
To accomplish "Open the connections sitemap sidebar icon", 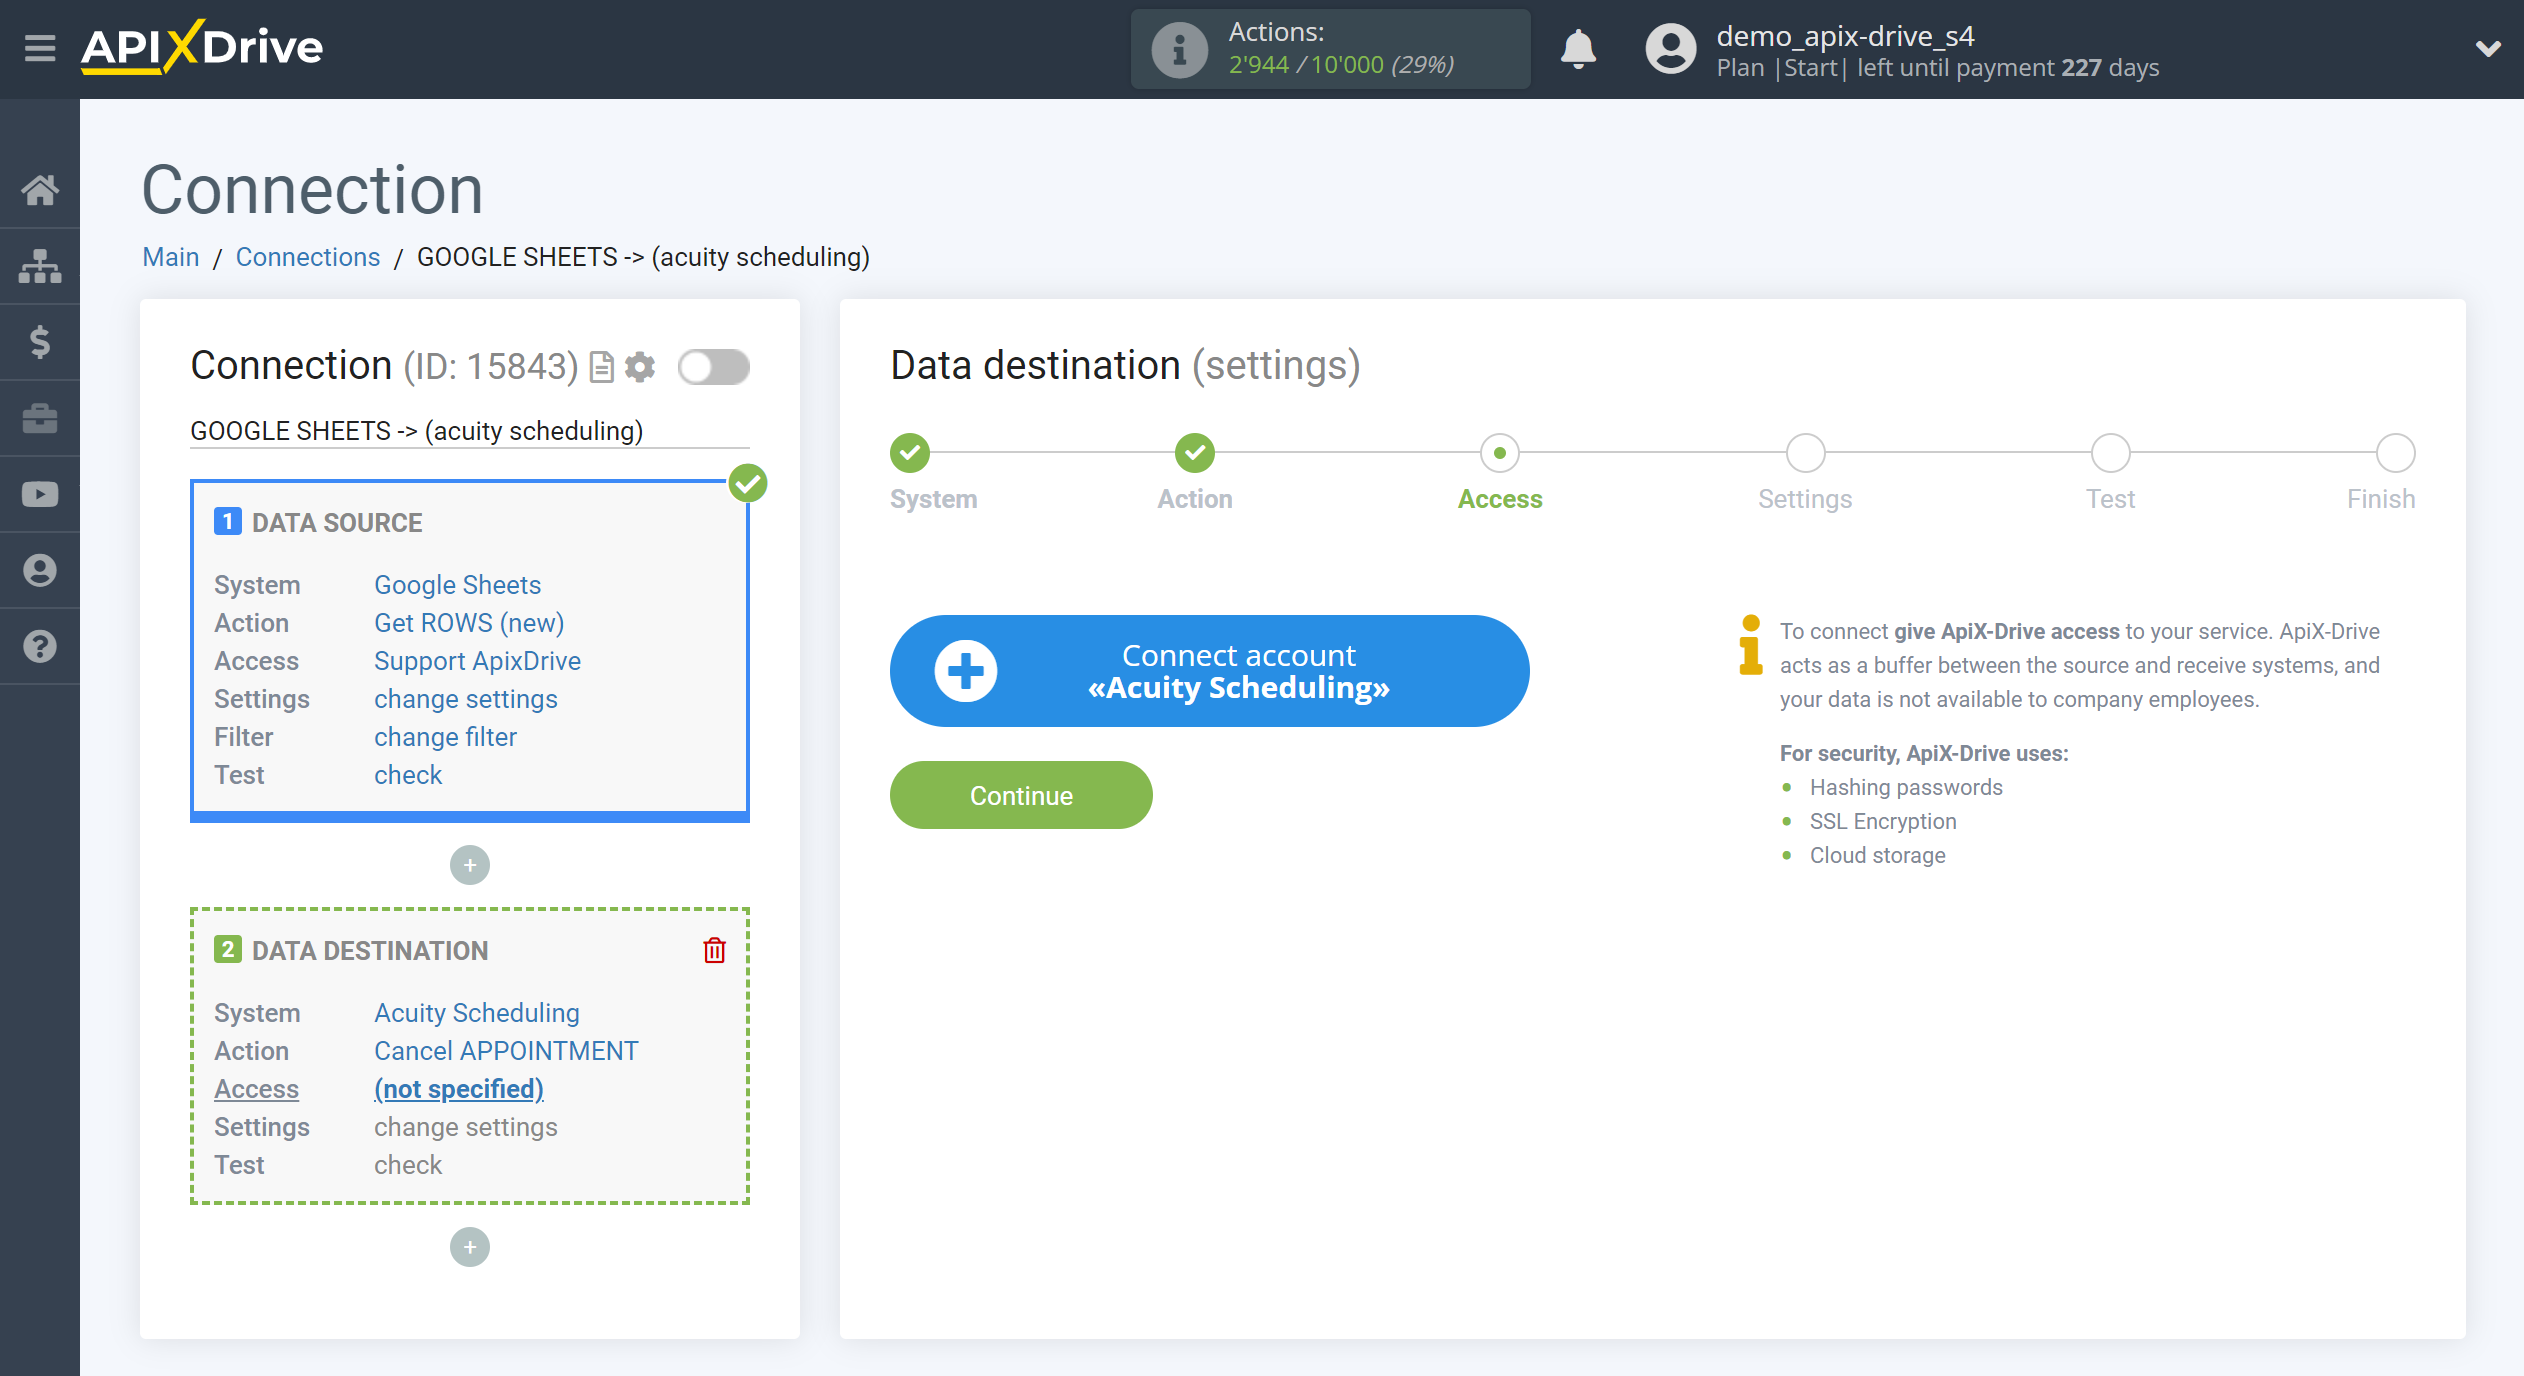I will click(x=40, y=266).
